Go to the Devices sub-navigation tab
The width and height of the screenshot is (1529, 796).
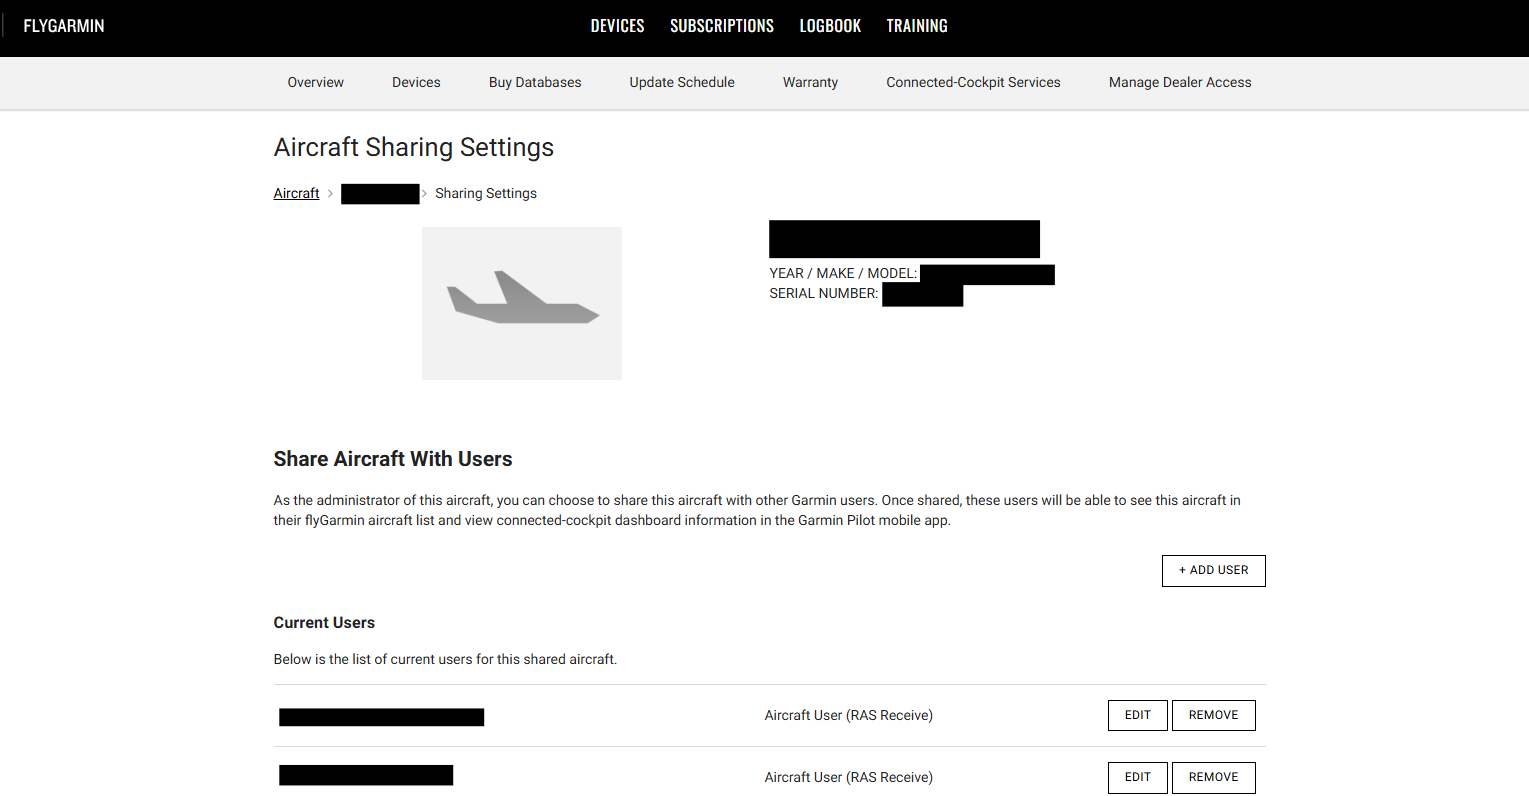click(416, 83)
